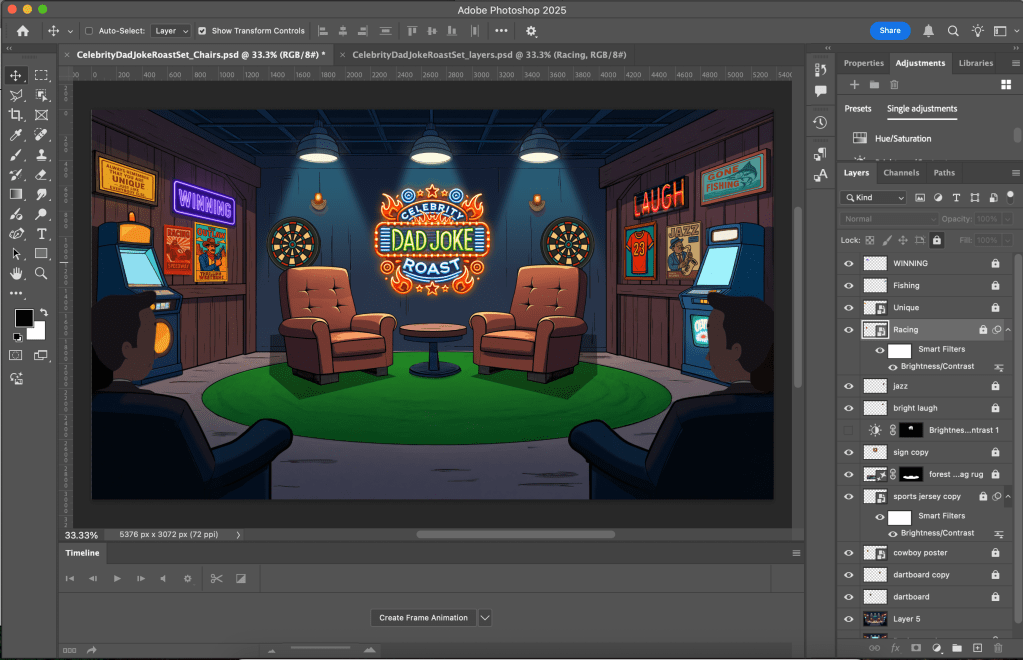Select the Gradient tool
The height and width of the screenshot is (660, 1023).
pyautogui.click(x=16, y=194)
